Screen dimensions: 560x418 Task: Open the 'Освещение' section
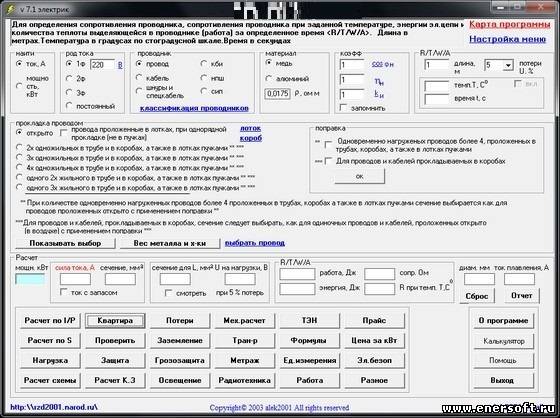[180, 380]
